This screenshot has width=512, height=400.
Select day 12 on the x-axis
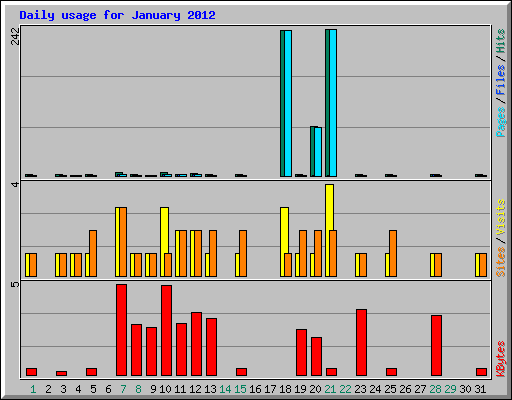[x=195, y=389]
